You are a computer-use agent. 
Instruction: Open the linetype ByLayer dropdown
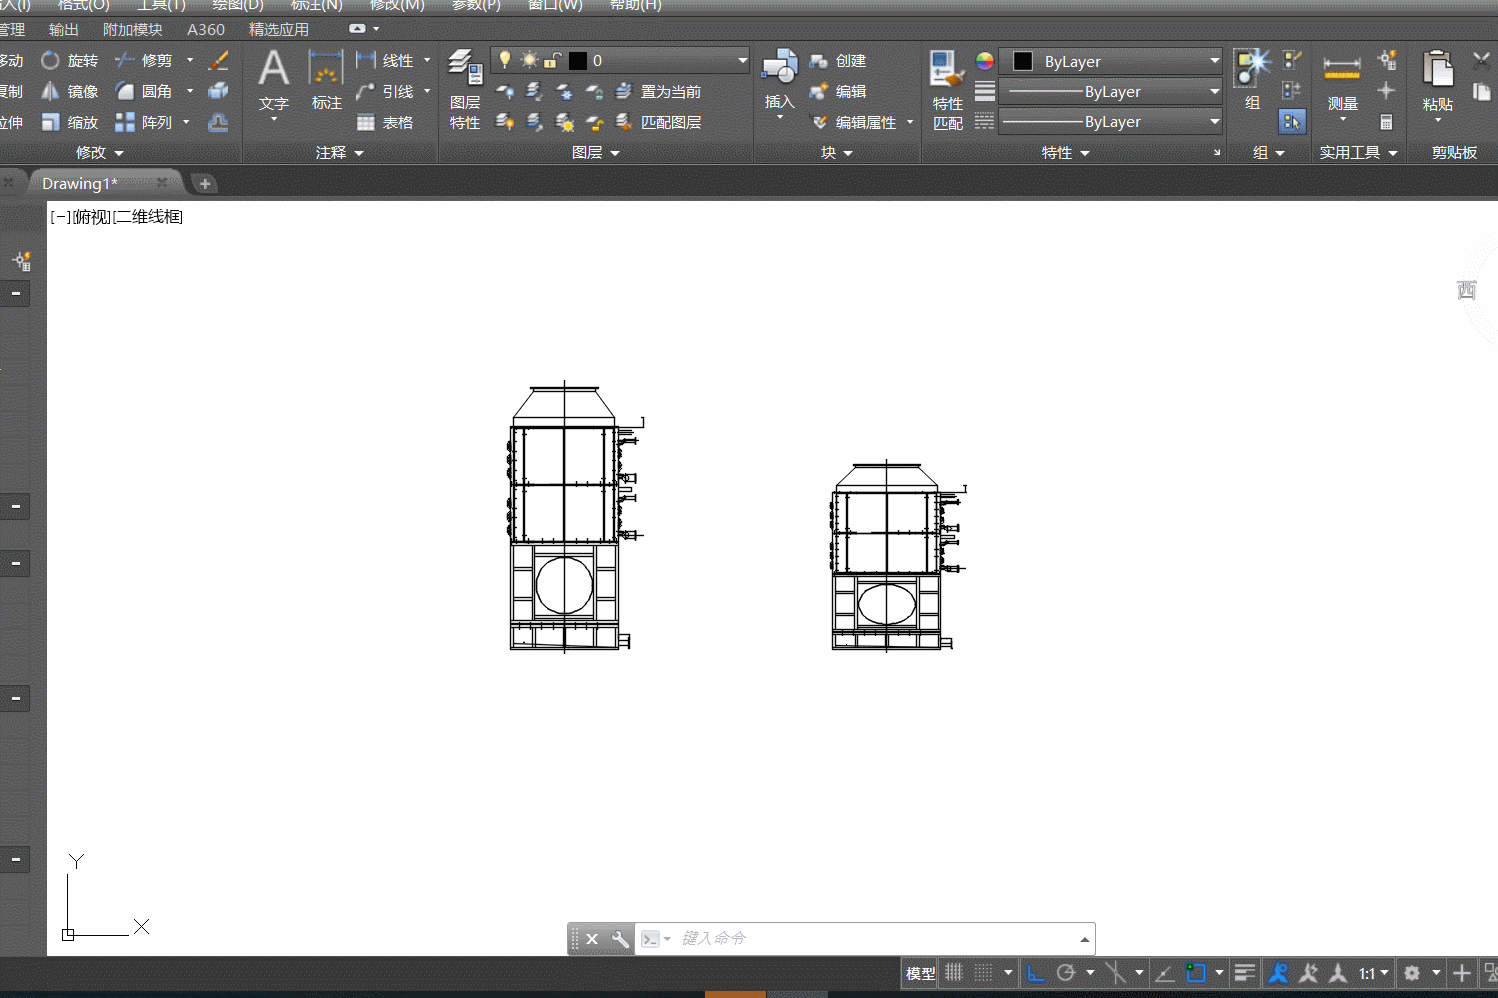tap(1111, 122)
